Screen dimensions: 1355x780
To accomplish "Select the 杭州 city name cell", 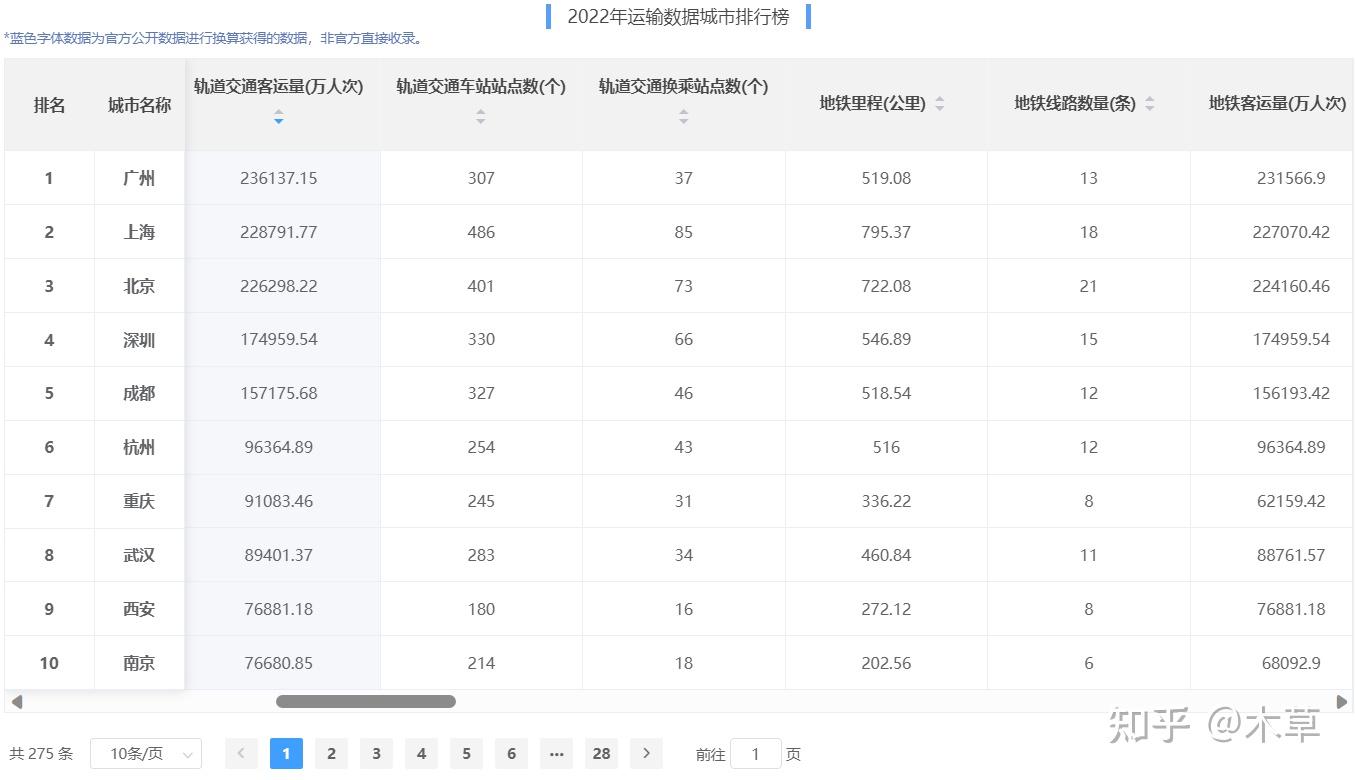I will [x=139, y=447].
